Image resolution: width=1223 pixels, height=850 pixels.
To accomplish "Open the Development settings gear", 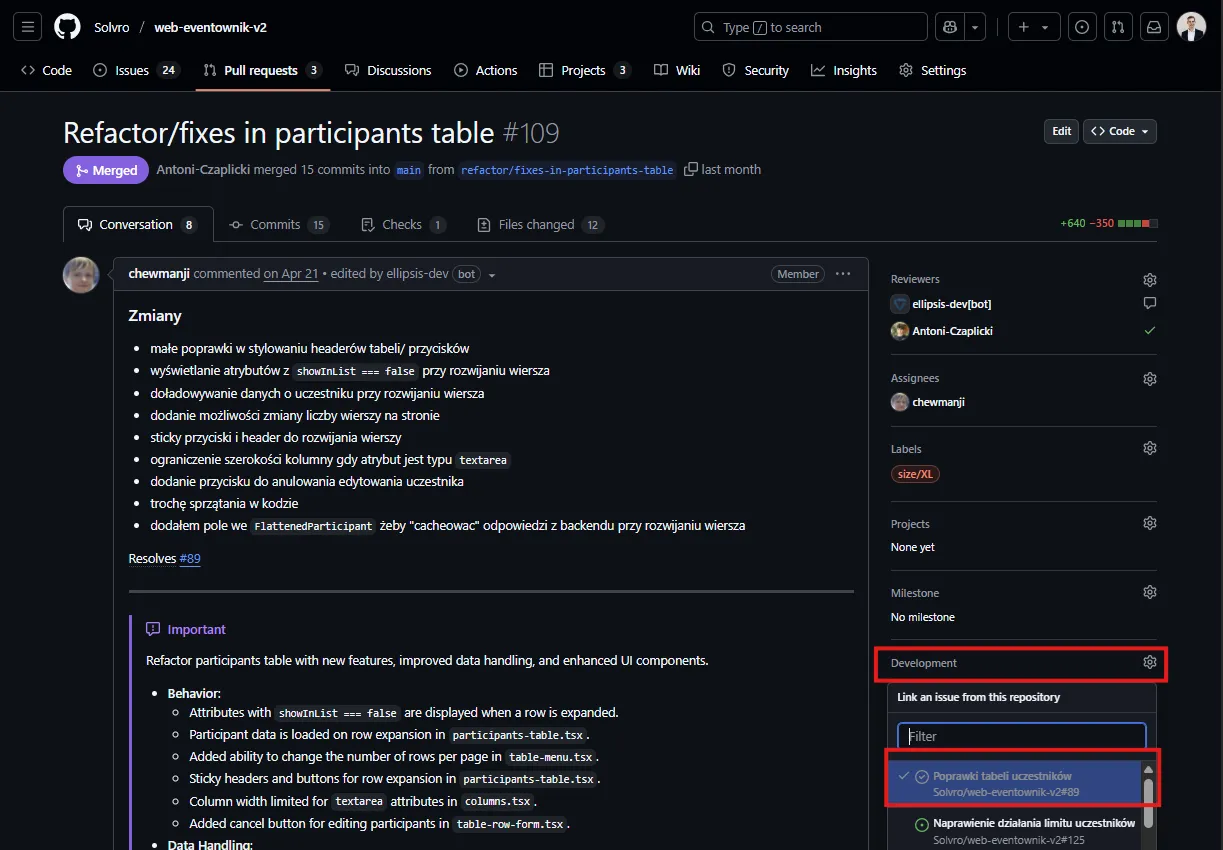I will point(1149,662).
